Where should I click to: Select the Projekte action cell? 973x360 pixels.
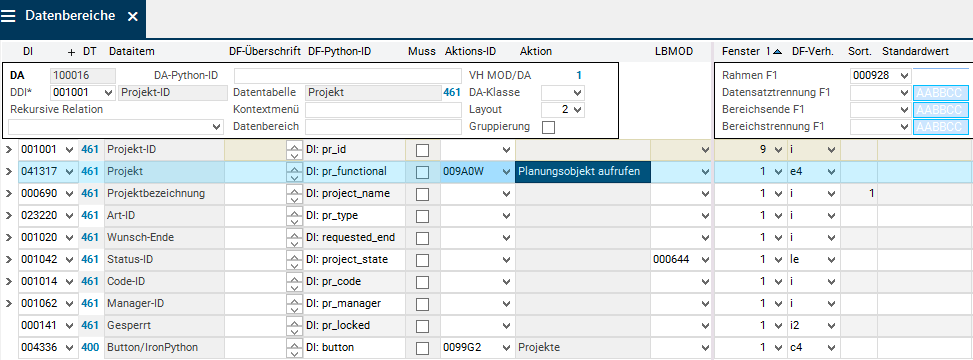[583, 348]
